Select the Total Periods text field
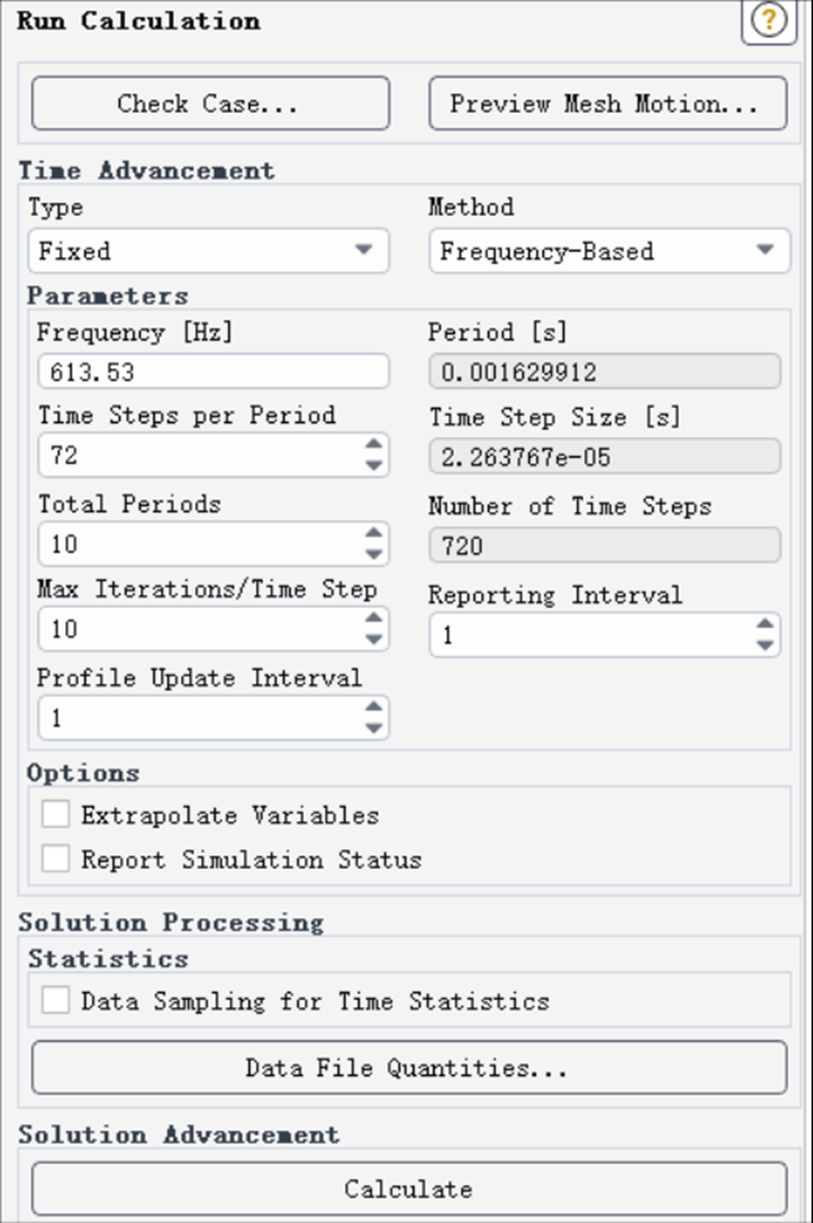Viewport: 813px width, 1223px height. pos(200,544)
